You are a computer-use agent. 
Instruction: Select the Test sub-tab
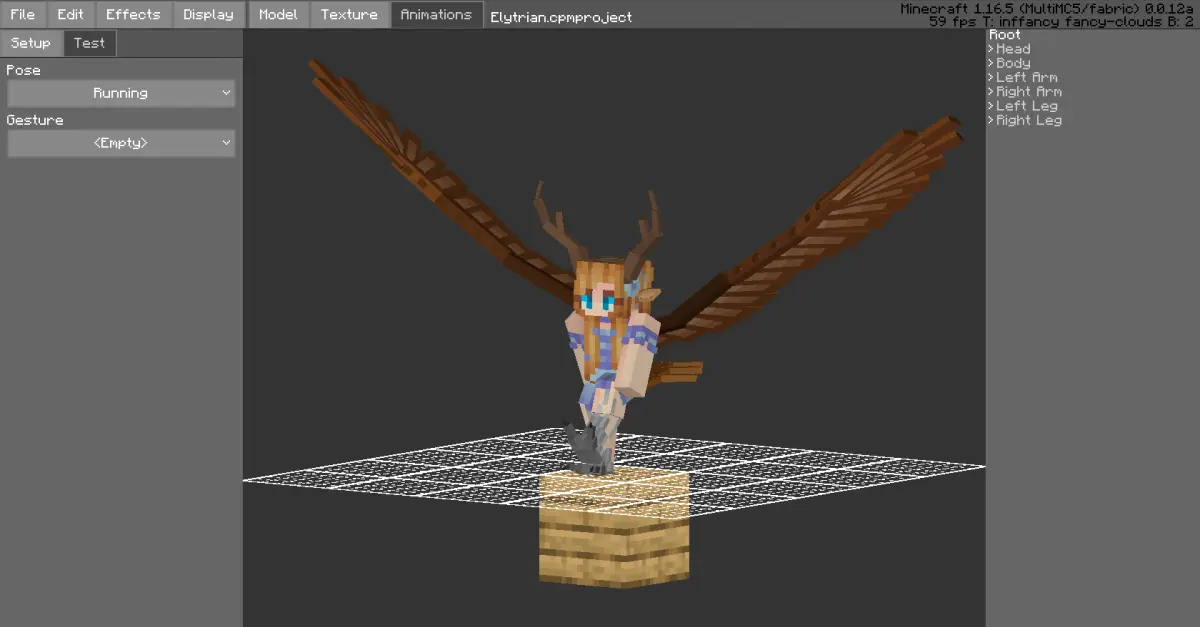[x=89, y=43]
